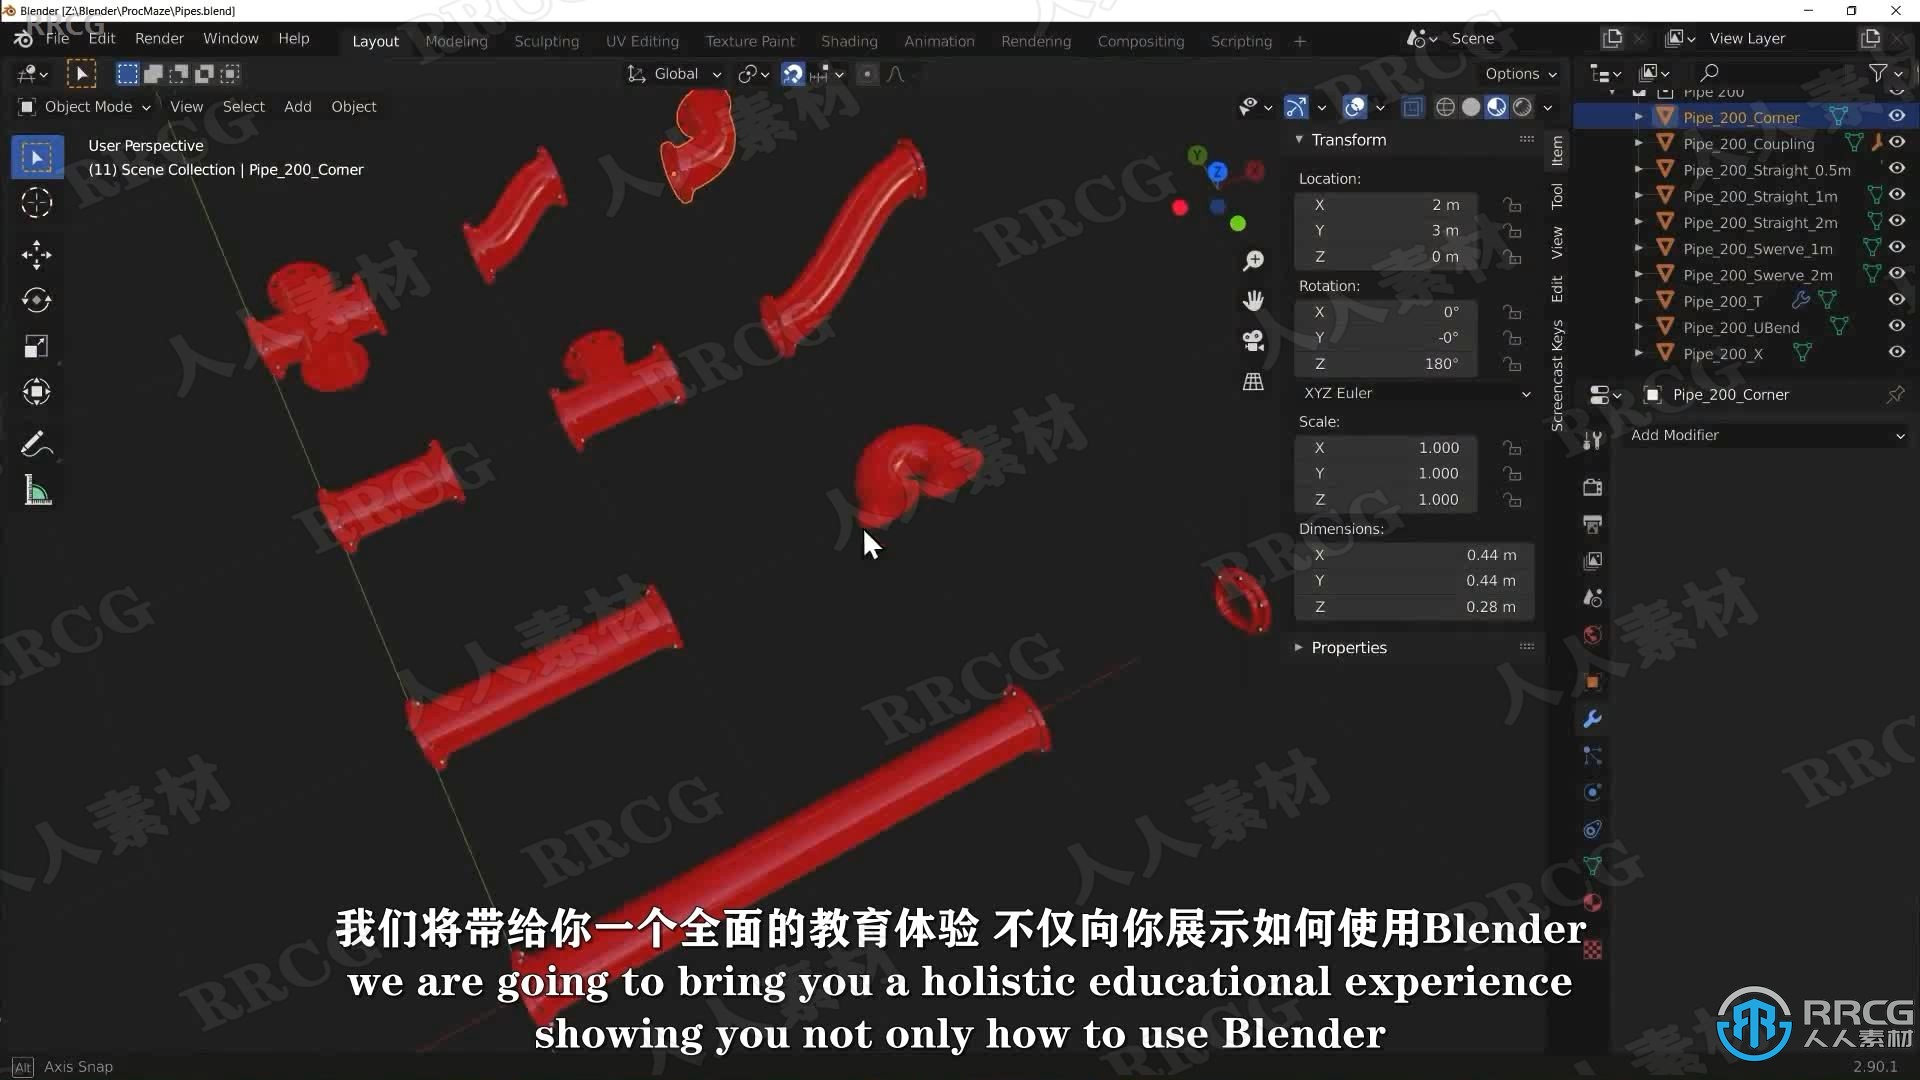Open the Modifier properties wrench tab
This screenshot has height=1080, width=1920.
coord(1592,718)
